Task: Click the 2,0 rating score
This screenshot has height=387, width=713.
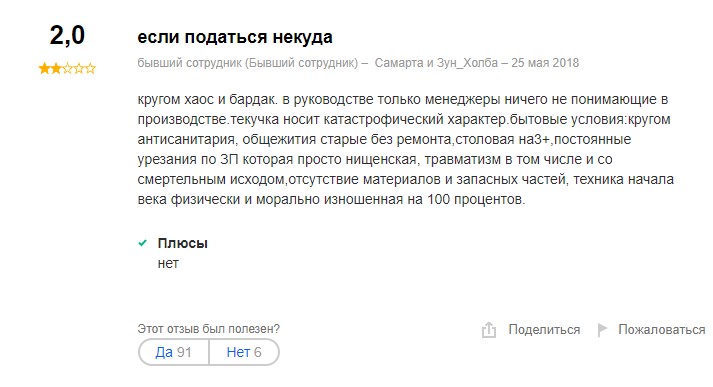Action: point(67,35)
